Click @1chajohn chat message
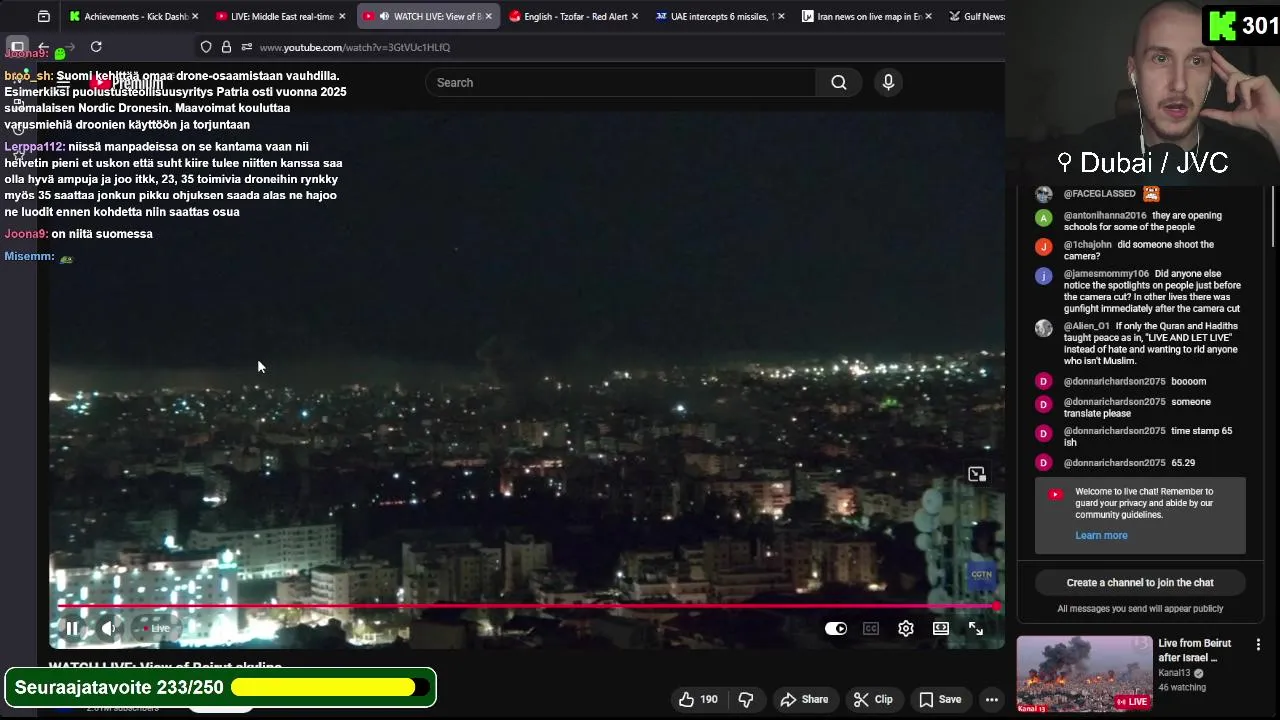Screen dimensions: 1280x720 1139,250
